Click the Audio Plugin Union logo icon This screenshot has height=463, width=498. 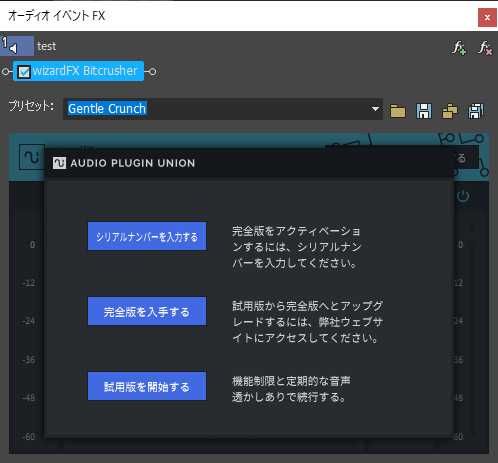click(59, 163)
